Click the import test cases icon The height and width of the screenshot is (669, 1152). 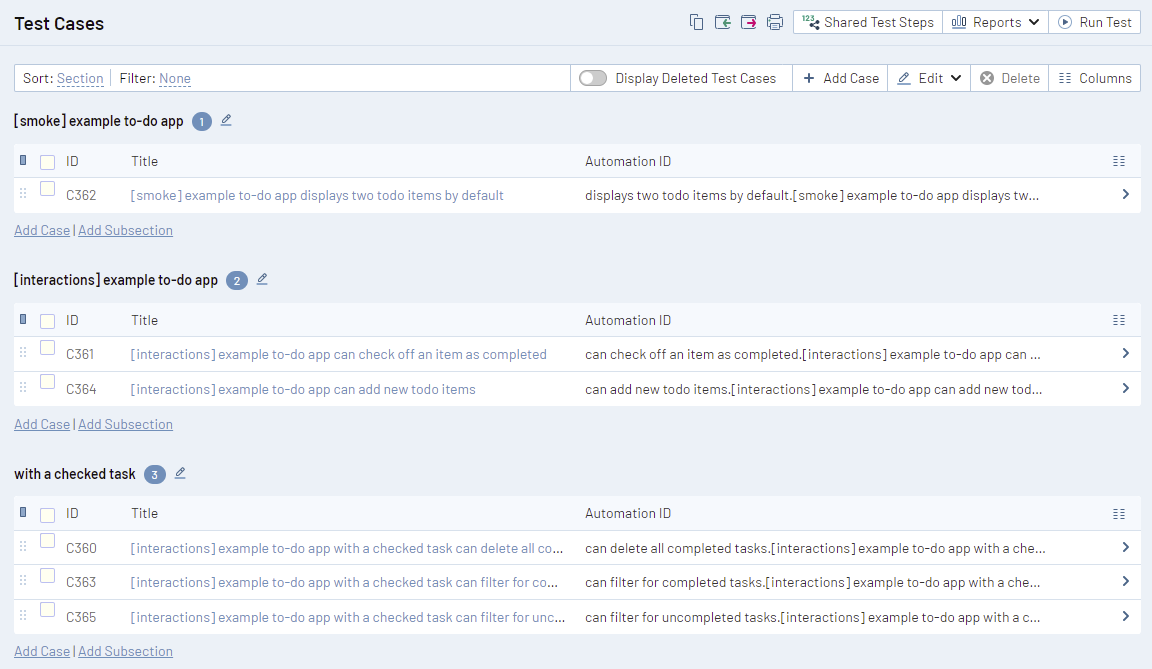pos(723,22)
